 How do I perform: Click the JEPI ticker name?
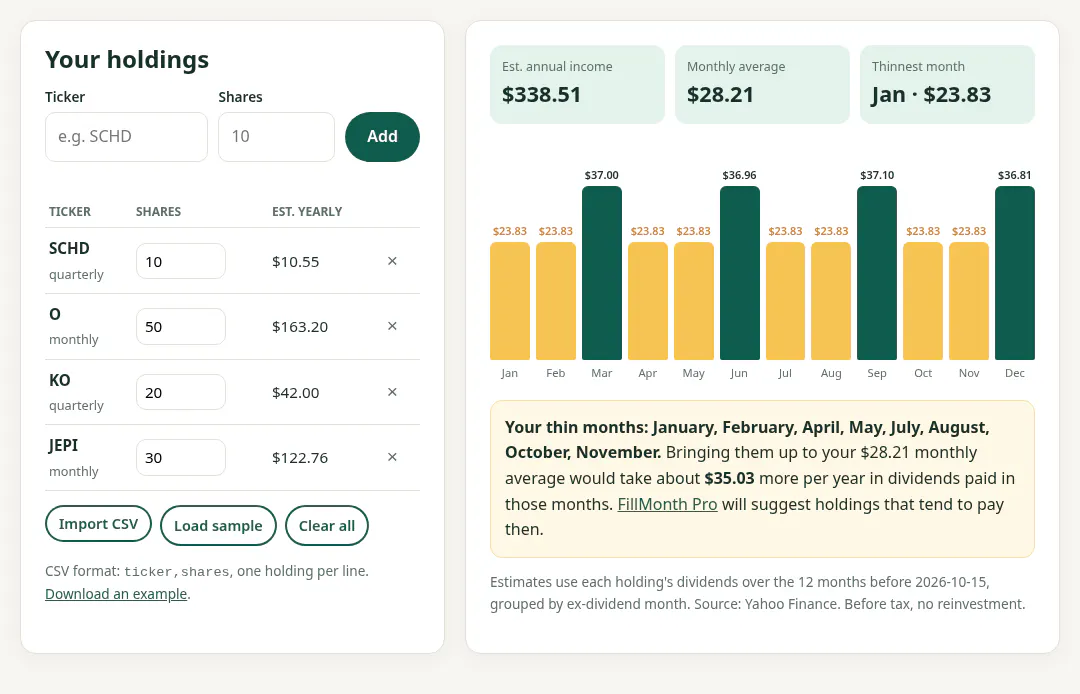point(63,445)
